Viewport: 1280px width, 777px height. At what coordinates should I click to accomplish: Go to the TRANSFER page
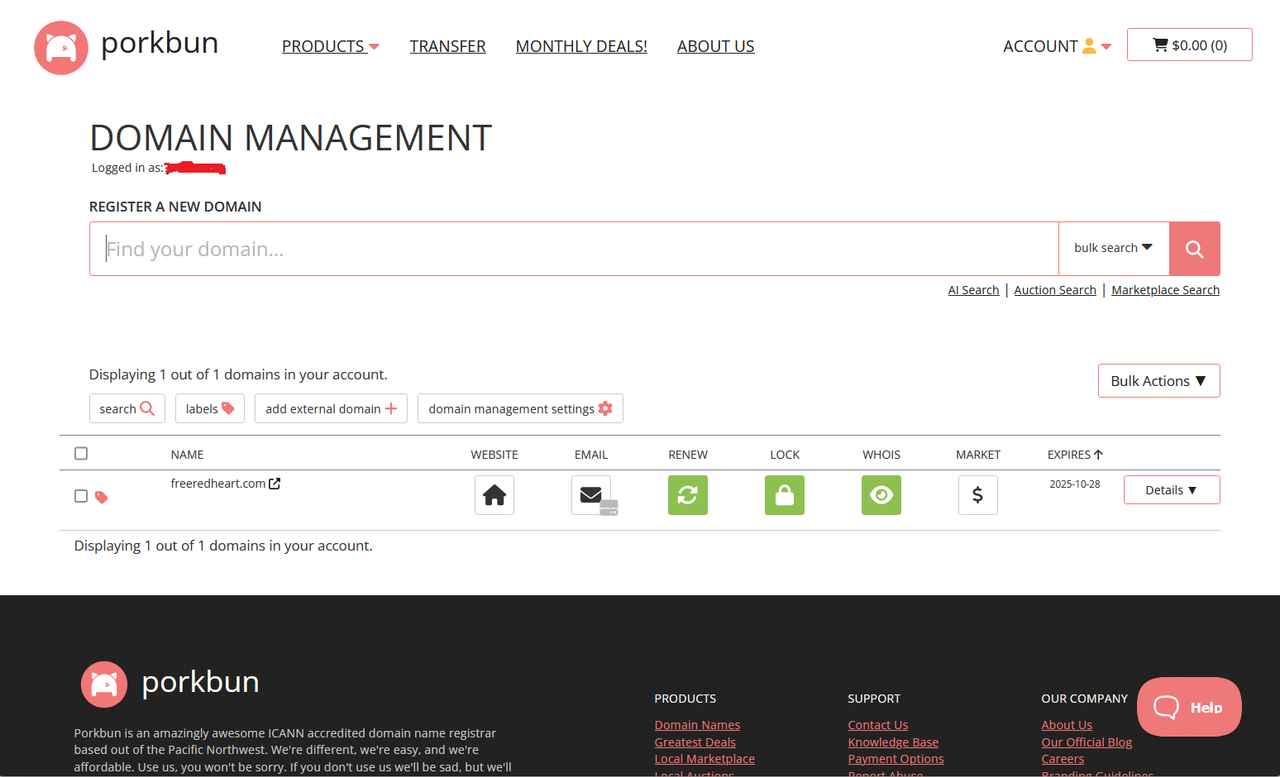[448, 46]
